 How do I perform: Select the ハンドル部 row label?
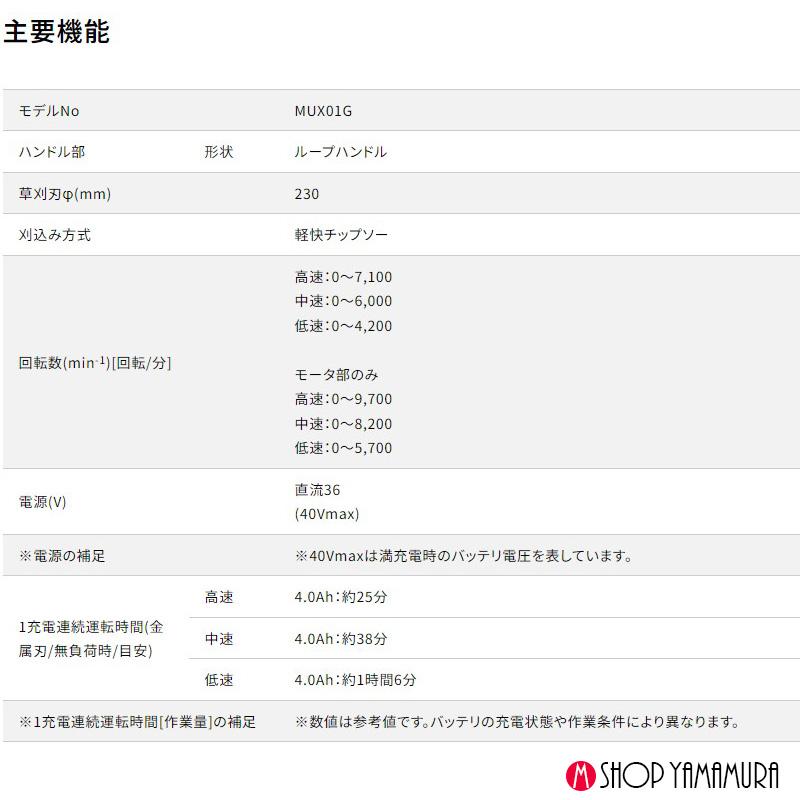(48, 152)
